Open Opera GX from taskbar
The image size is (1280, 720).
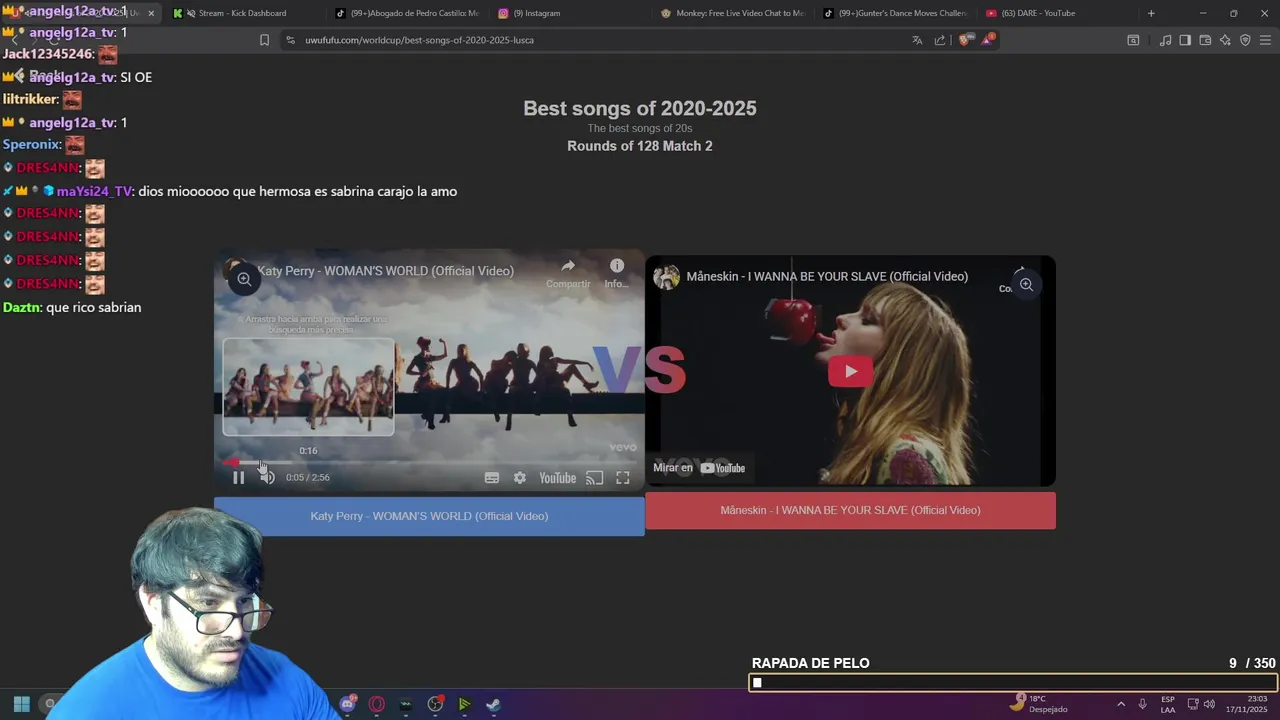click(377, 704)
